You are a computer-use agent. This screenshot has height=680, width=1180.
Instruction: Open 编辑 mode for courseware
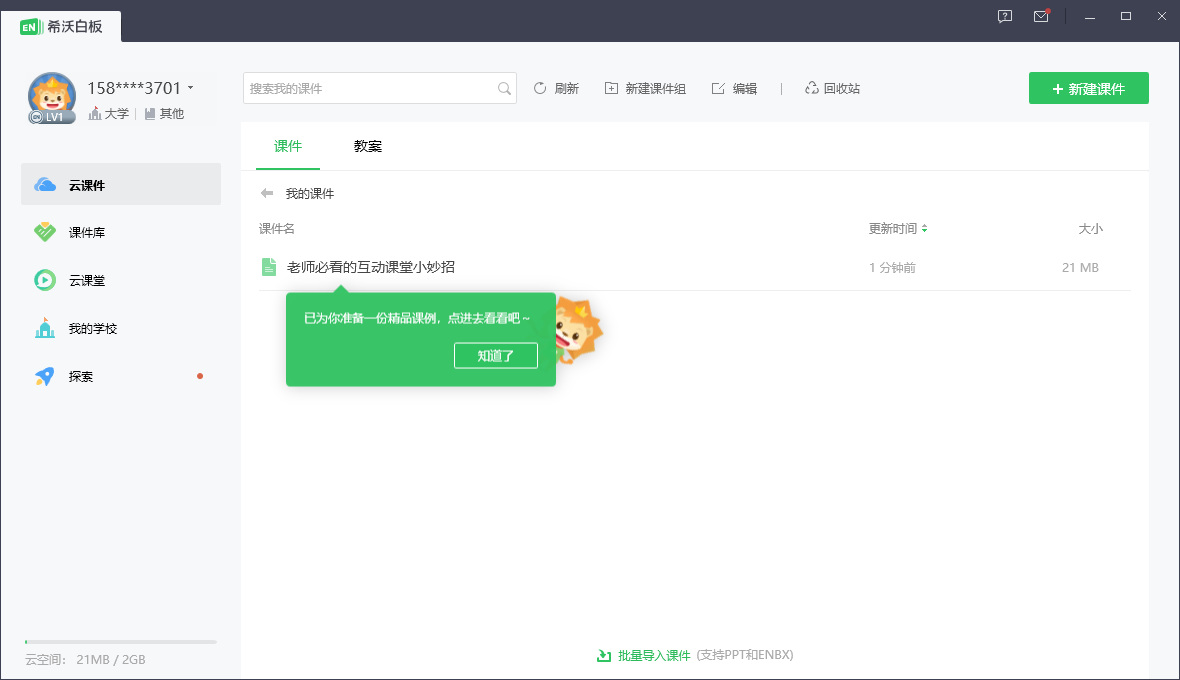click(x=735, y=88)
